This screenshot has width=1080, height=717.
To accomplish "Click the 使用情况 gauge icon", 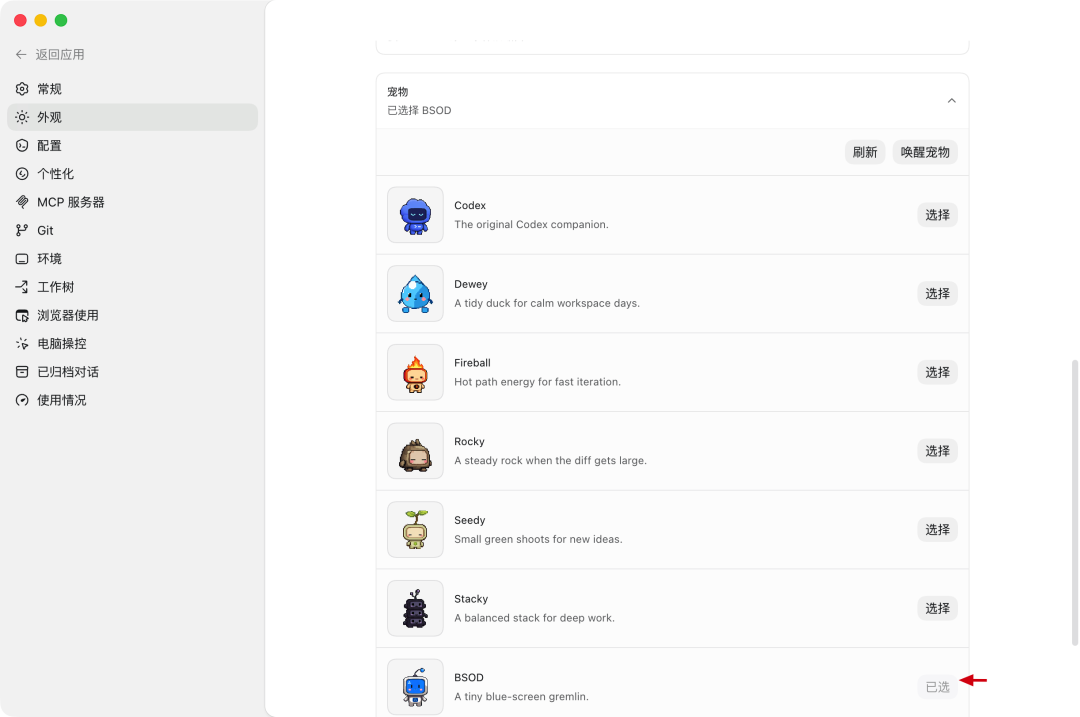I will (22, 400).
